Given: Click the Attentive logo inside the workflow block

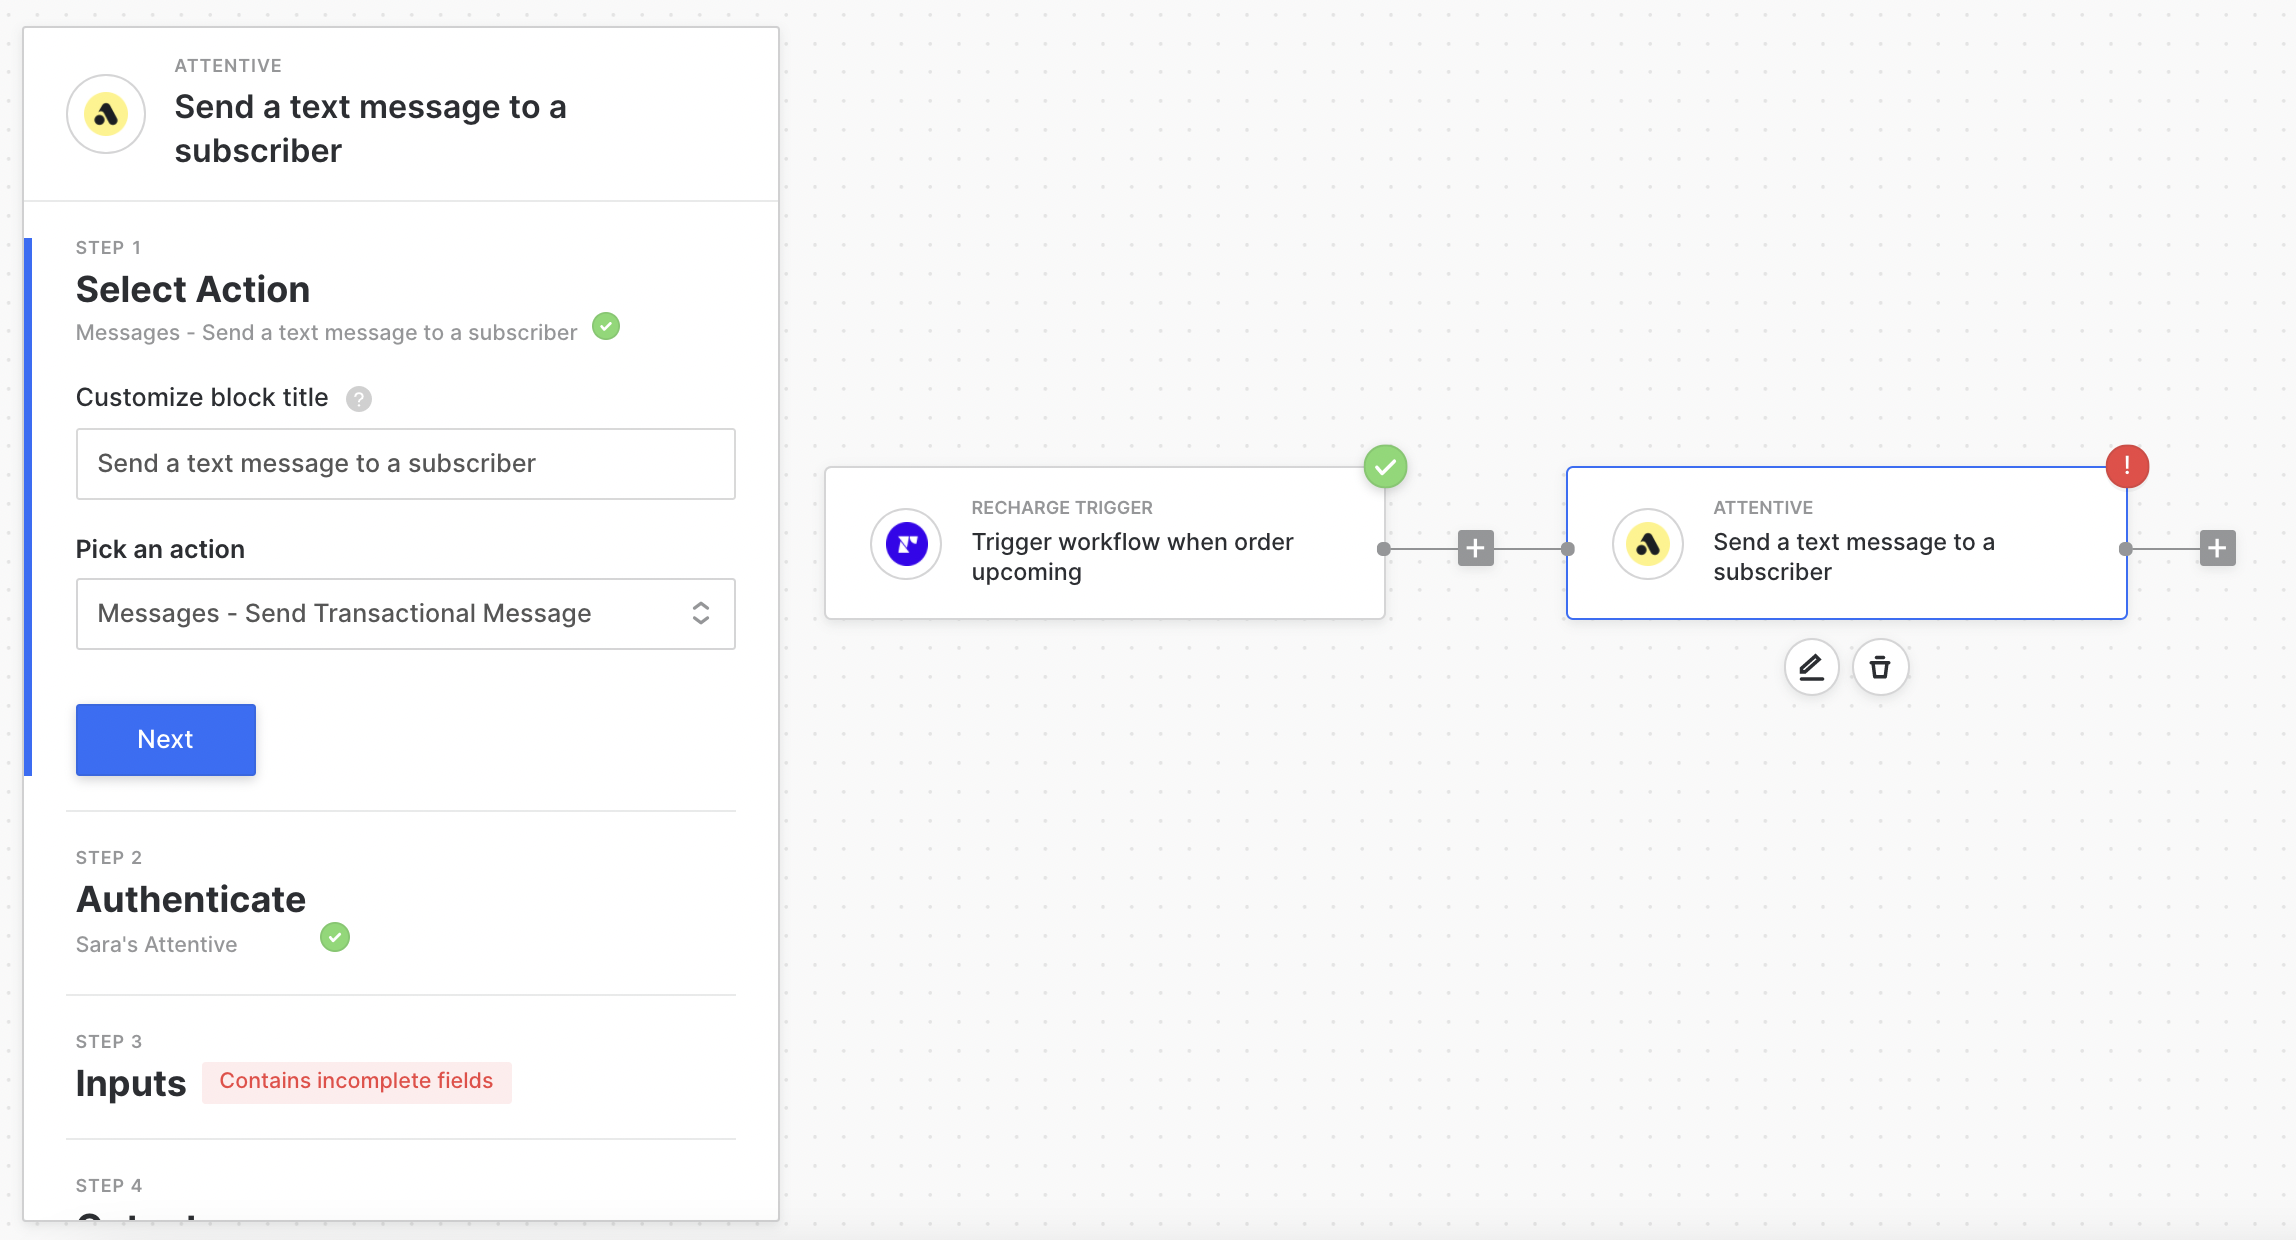Looking at the screenshot, I should point(1647,544).
